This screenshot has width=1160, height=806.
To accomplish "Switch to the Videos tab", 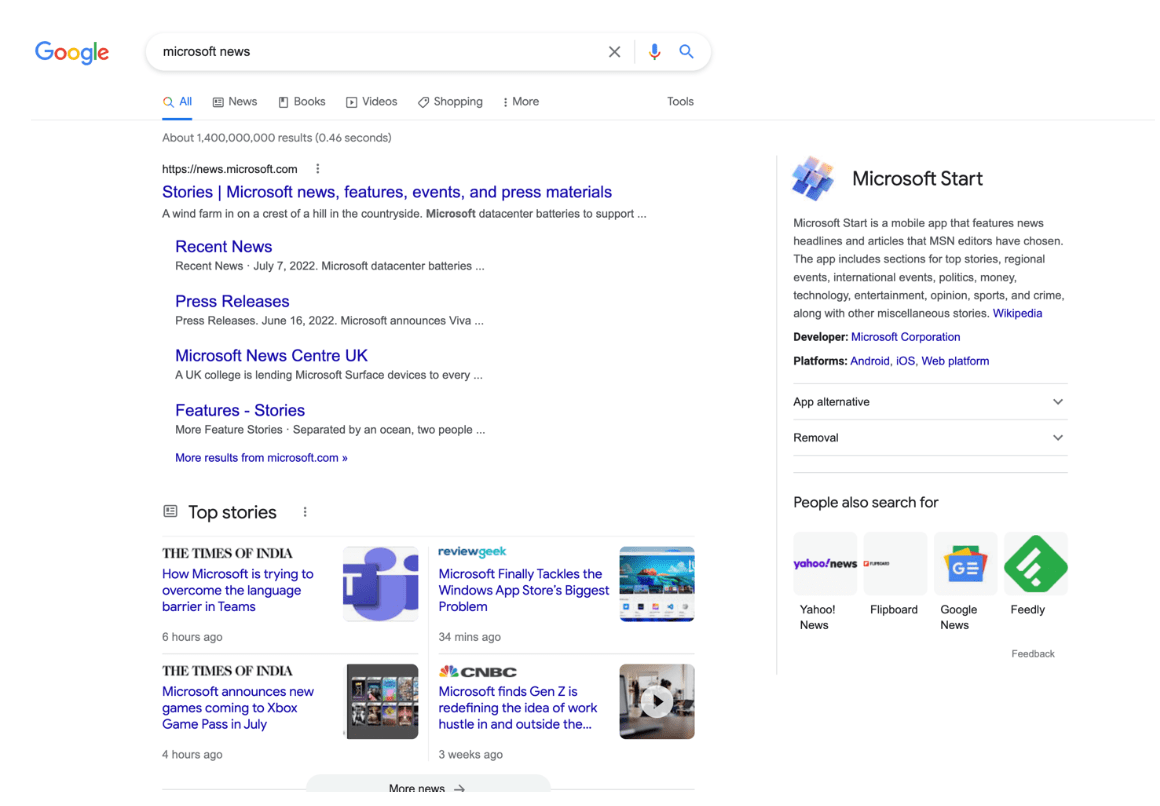I will 372,102.
